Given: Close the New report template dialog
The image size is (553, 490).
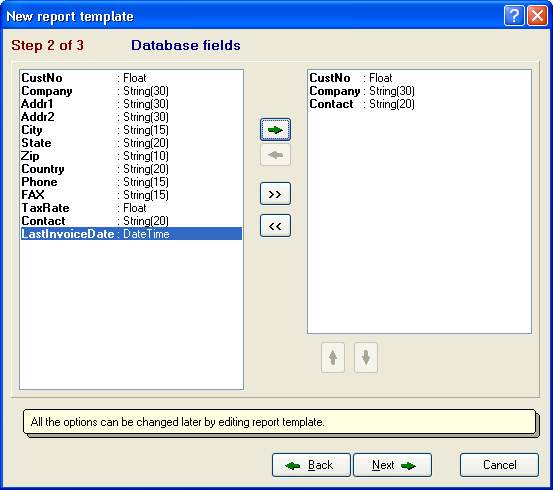Looking at the screenshot, I should click(537, 16).
